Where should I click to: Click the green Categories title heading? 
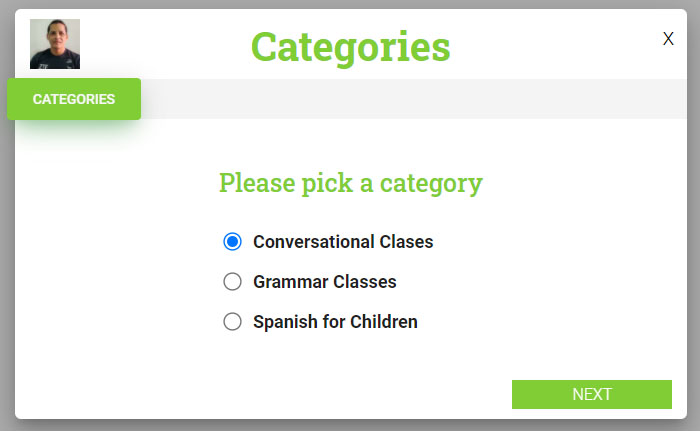[350, 46]
